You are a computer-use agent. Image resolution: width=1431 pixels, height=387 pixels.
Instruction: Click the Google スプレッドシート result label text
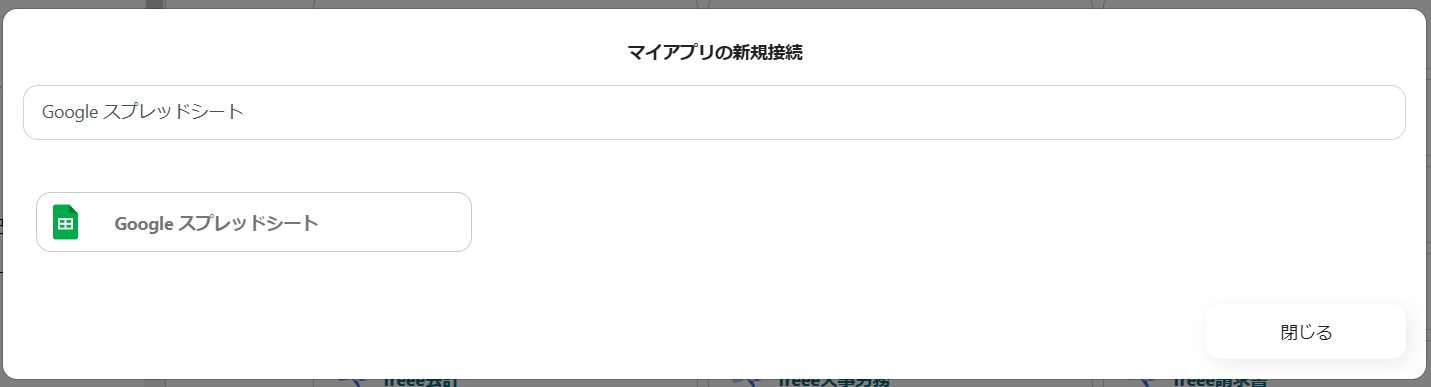point(217,223)
